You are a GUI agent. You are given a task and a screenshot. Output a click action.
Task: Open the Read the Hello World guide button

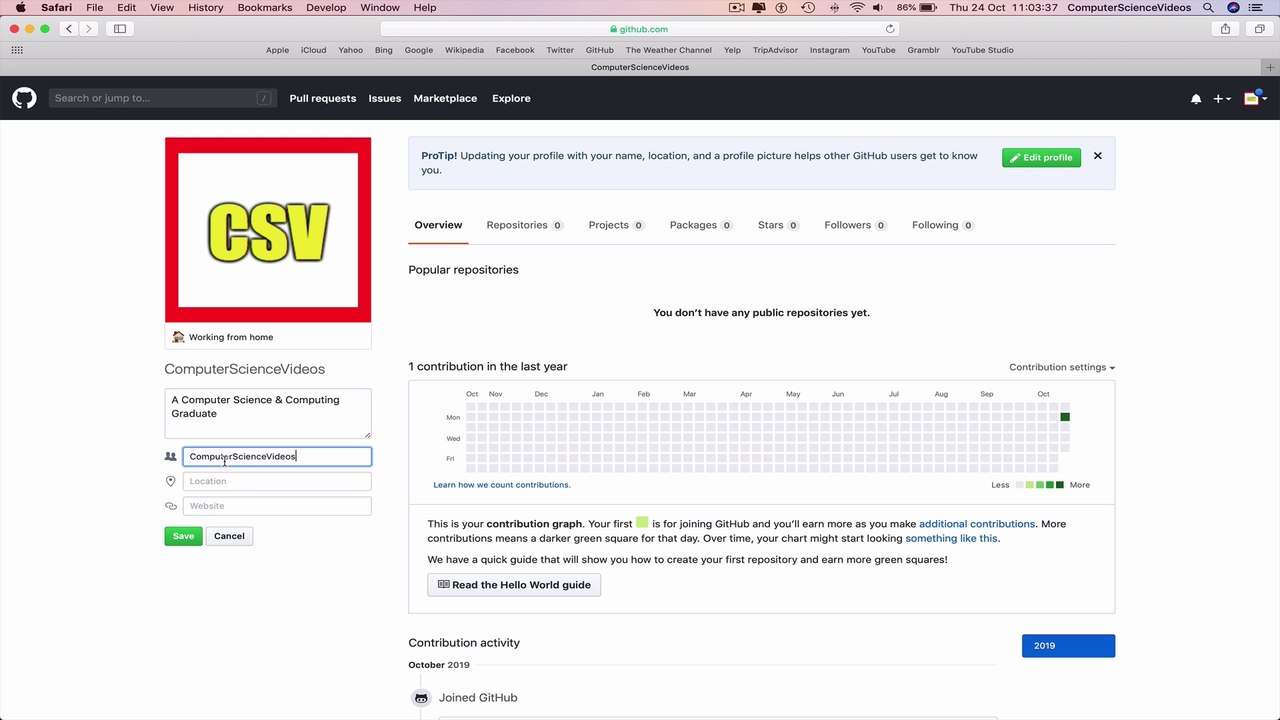click(514, 585)
